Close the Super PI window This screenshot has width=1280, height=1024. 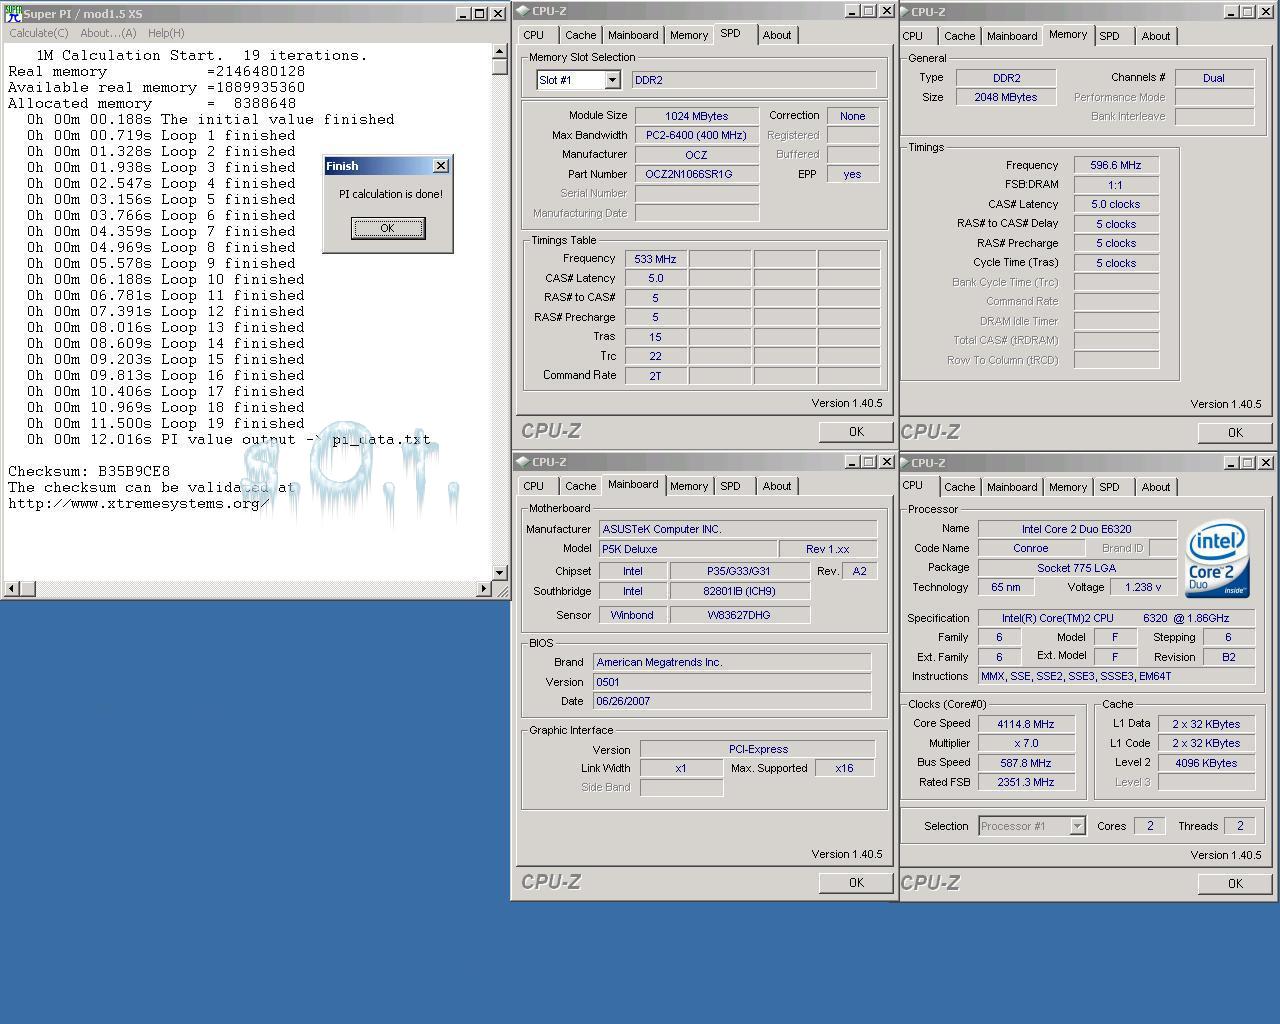498,14
